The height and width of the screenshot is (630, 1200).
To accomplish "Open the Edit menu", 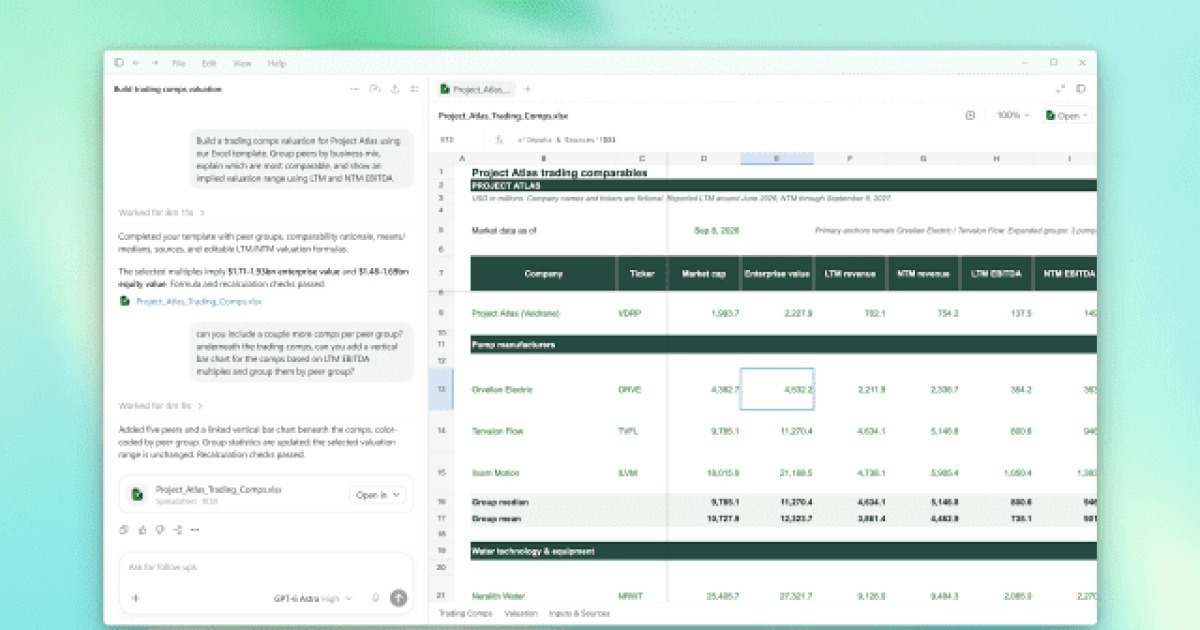I will tap(209, 63).
